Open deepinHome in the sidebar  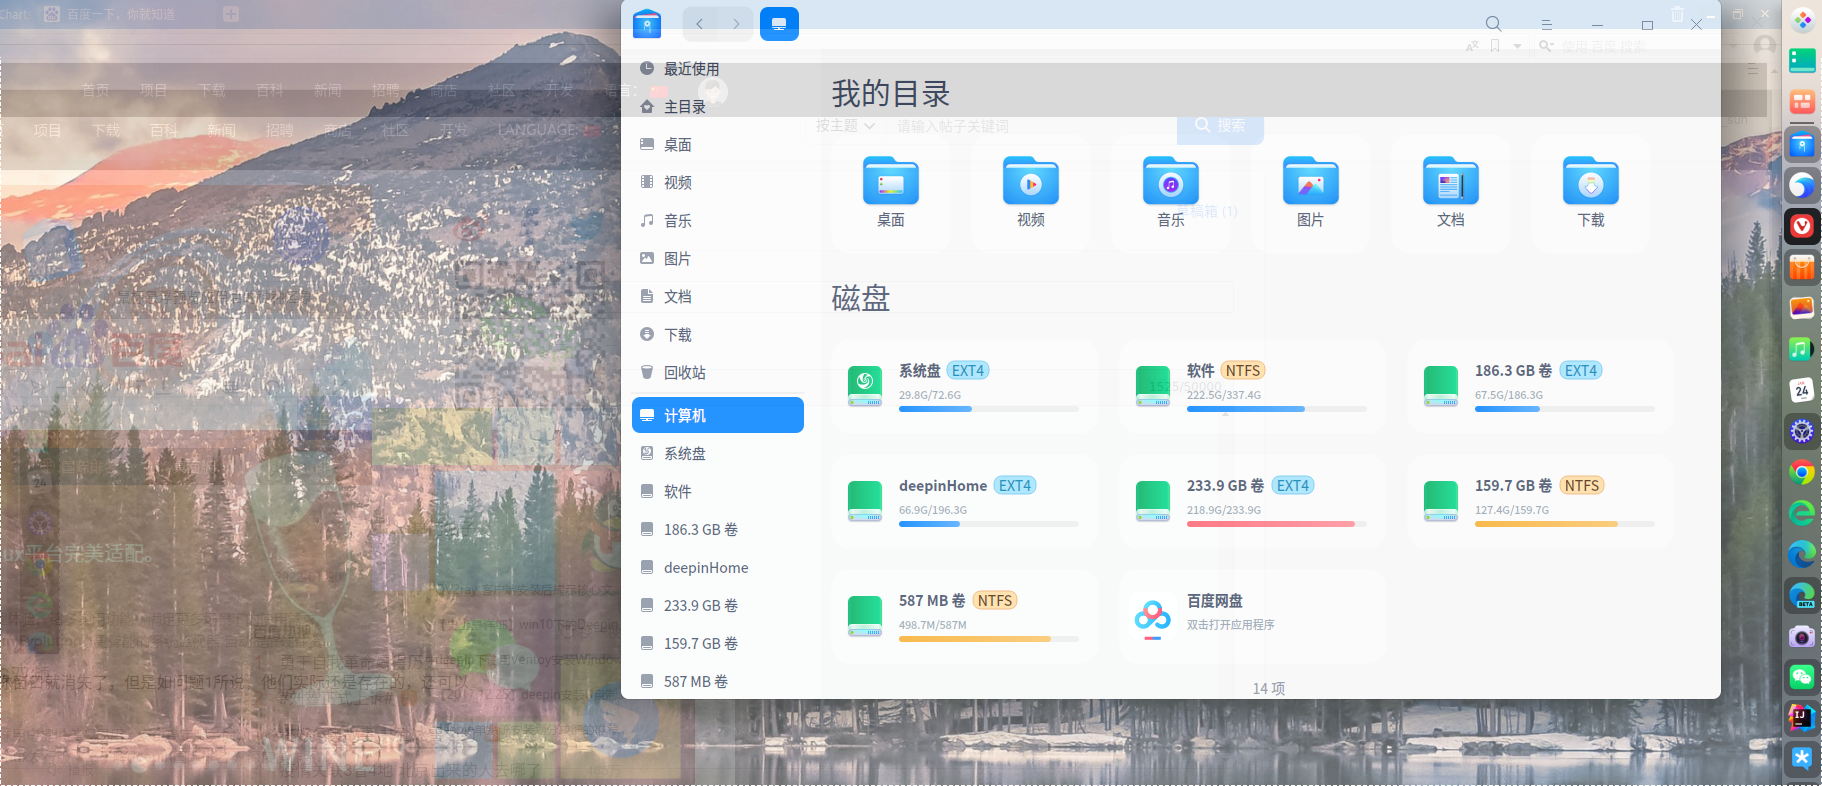(x=718, y=568)
